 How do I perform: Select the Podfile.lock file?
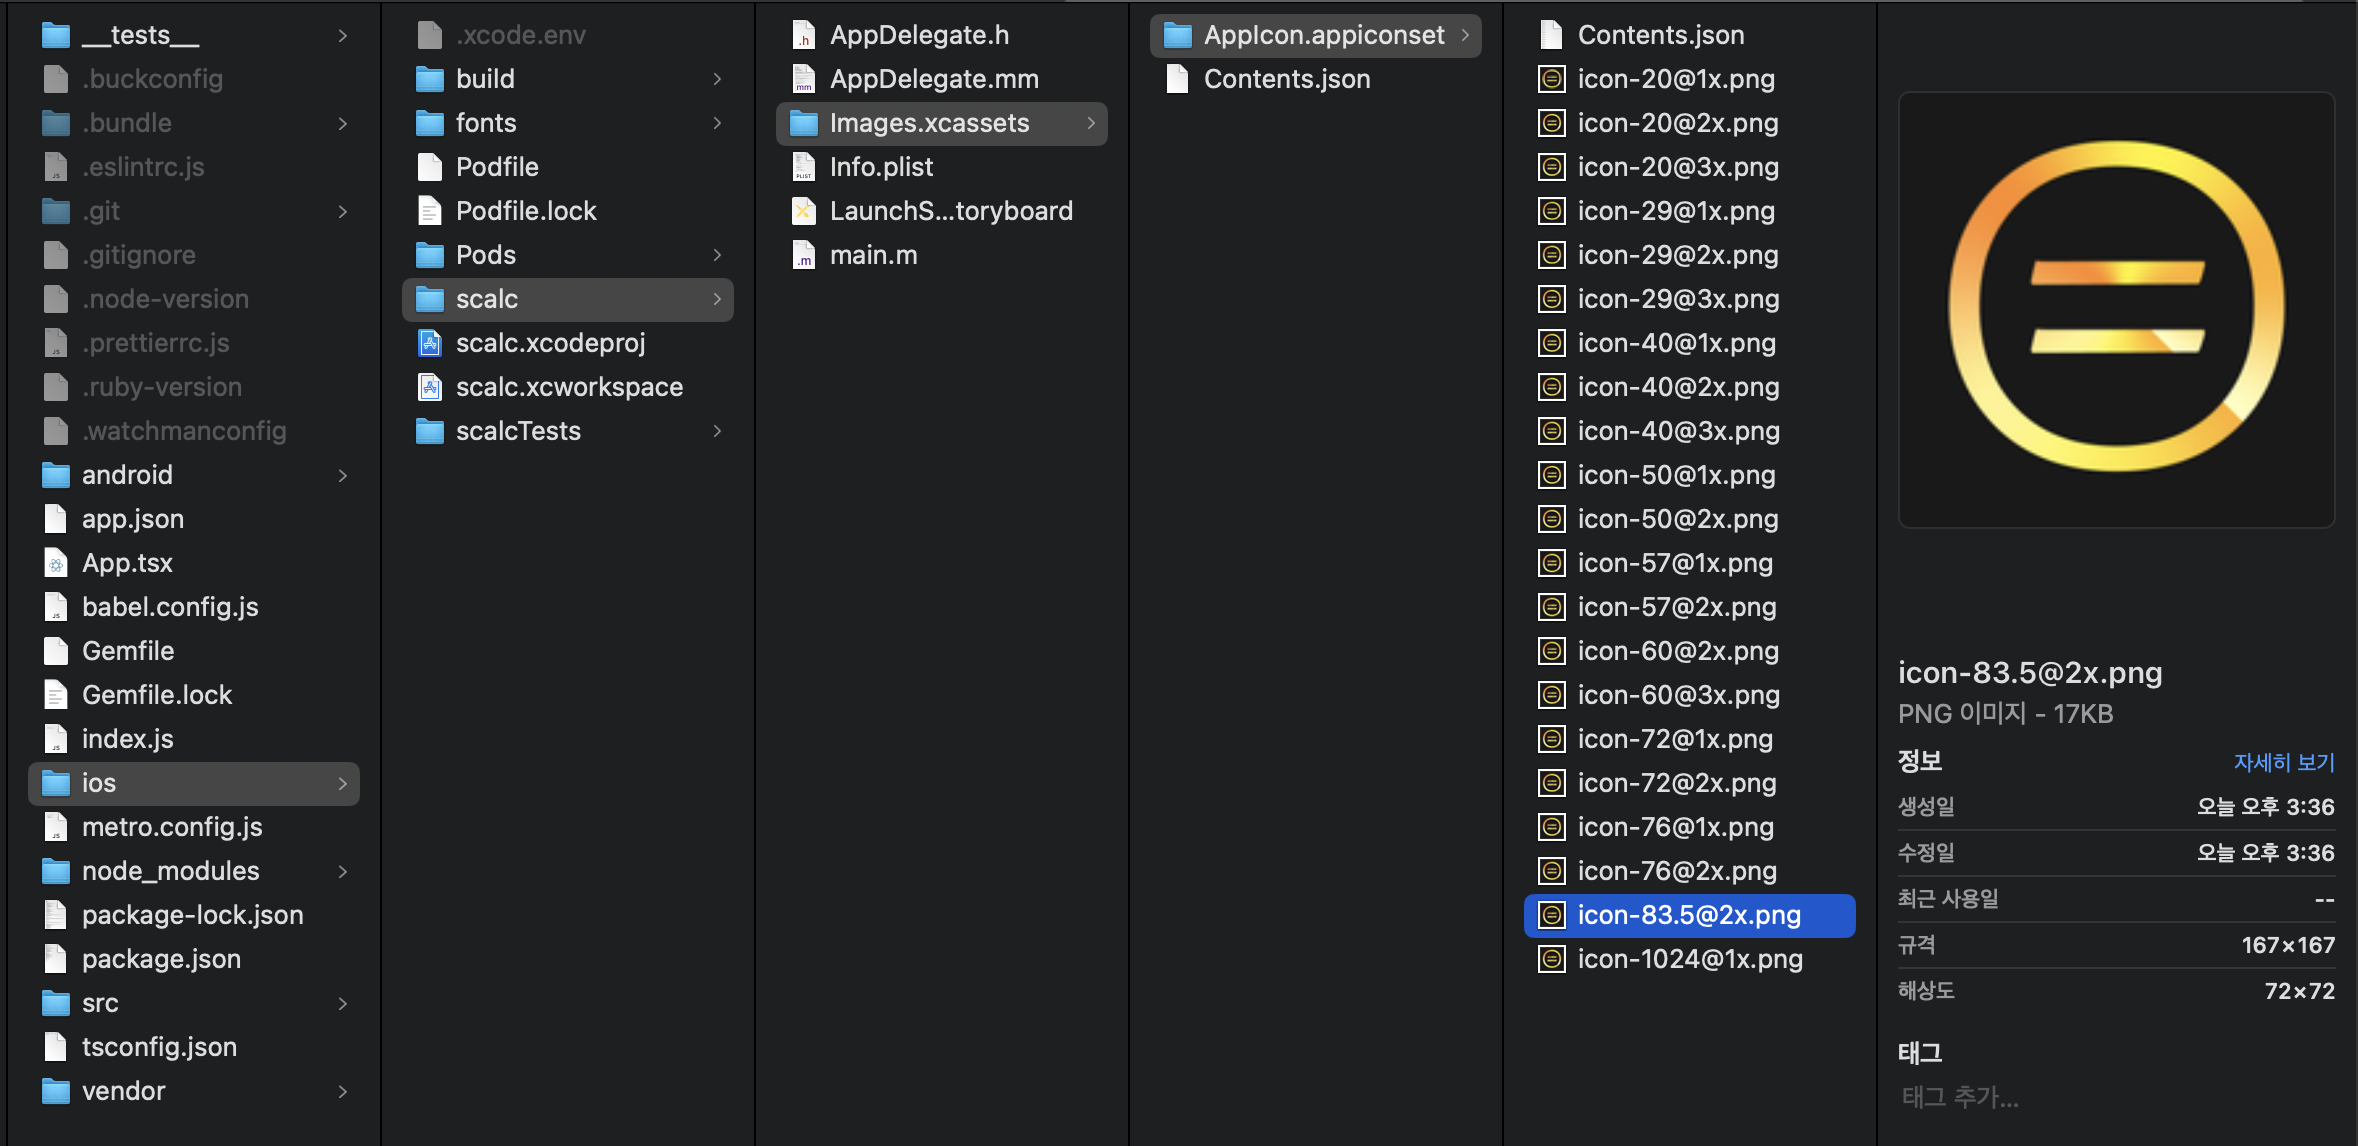(x=526, y=211)
